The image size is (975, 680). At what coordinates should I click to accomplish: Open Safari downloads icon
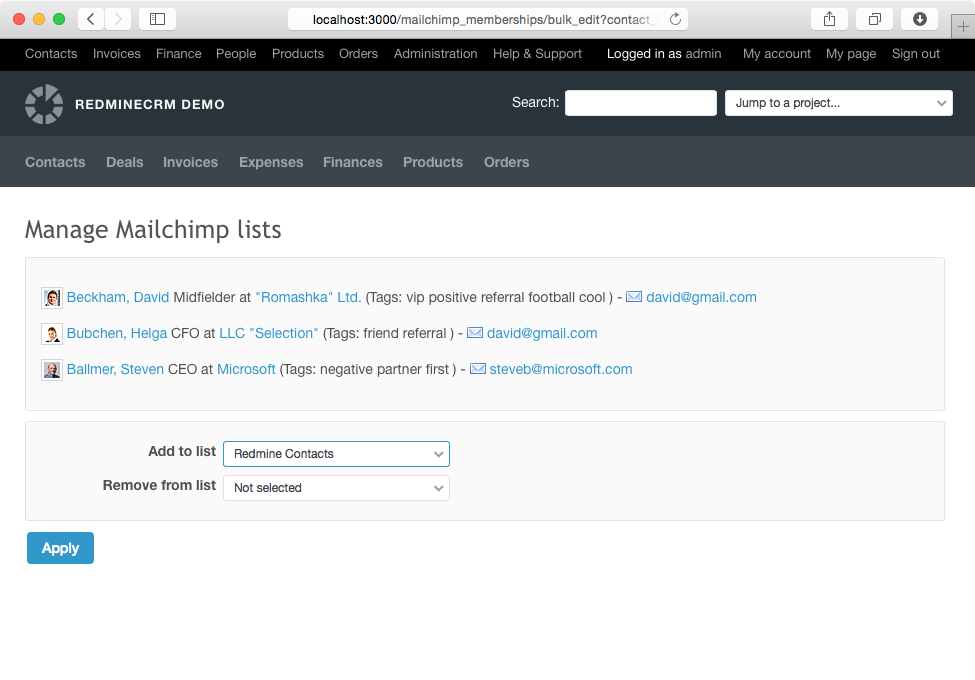919,19
